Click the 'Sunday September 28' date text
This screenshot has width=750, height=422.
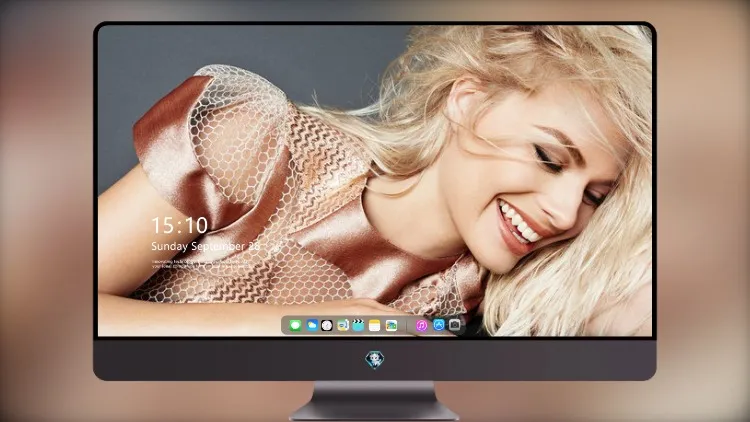click(206, 246)
